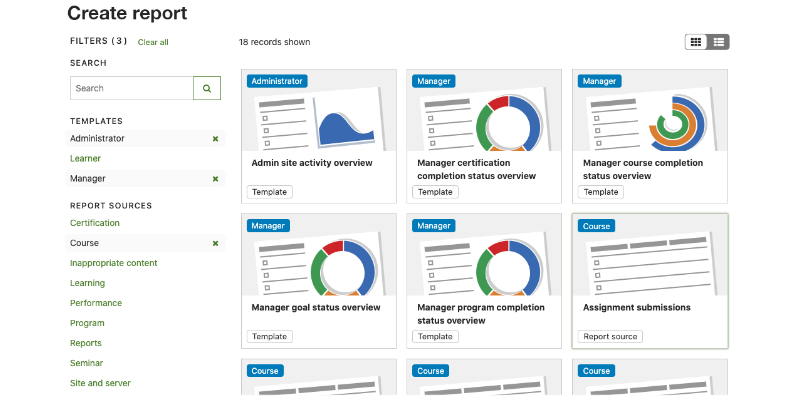Select the Manager course completion status card

pos(650,137)
